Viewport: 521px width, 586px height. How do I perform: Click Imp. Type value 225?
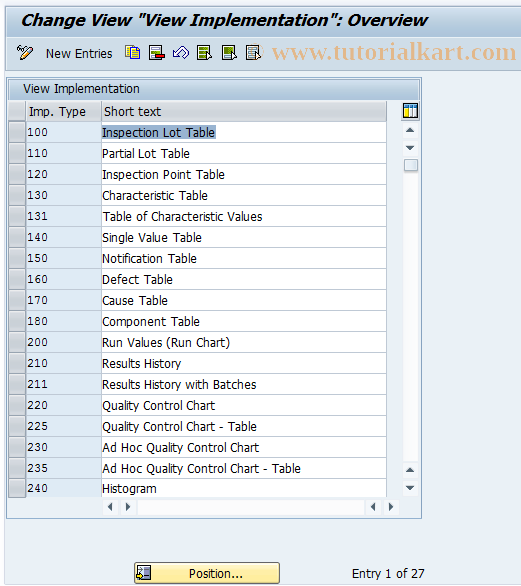(64, 426)
